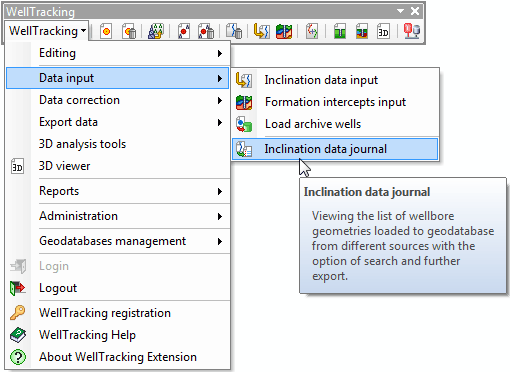
Task: Expand the Editing submenu
Action: (x=118, y=53)
